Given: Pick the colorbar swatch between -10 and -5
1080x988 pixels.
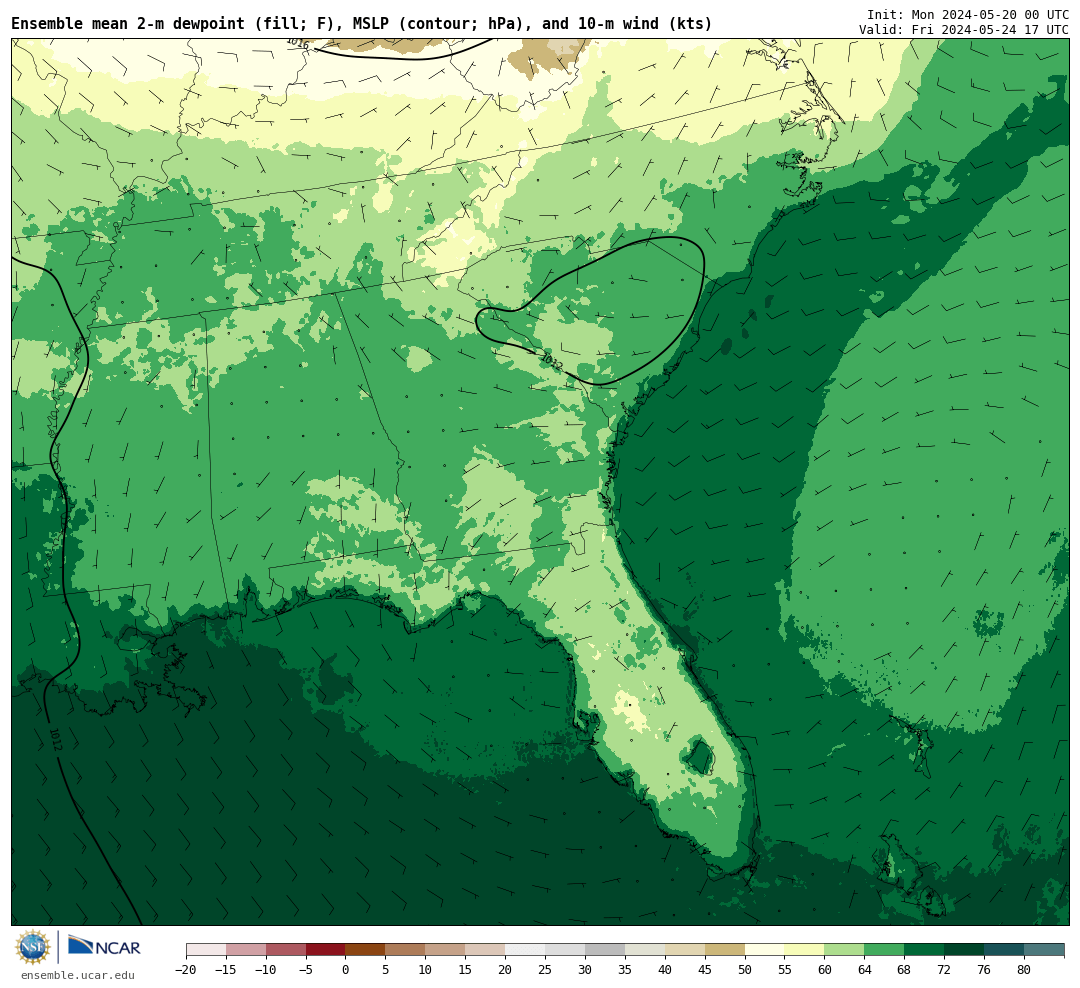Looking at the screenshot, I should (x=286, y=950).
